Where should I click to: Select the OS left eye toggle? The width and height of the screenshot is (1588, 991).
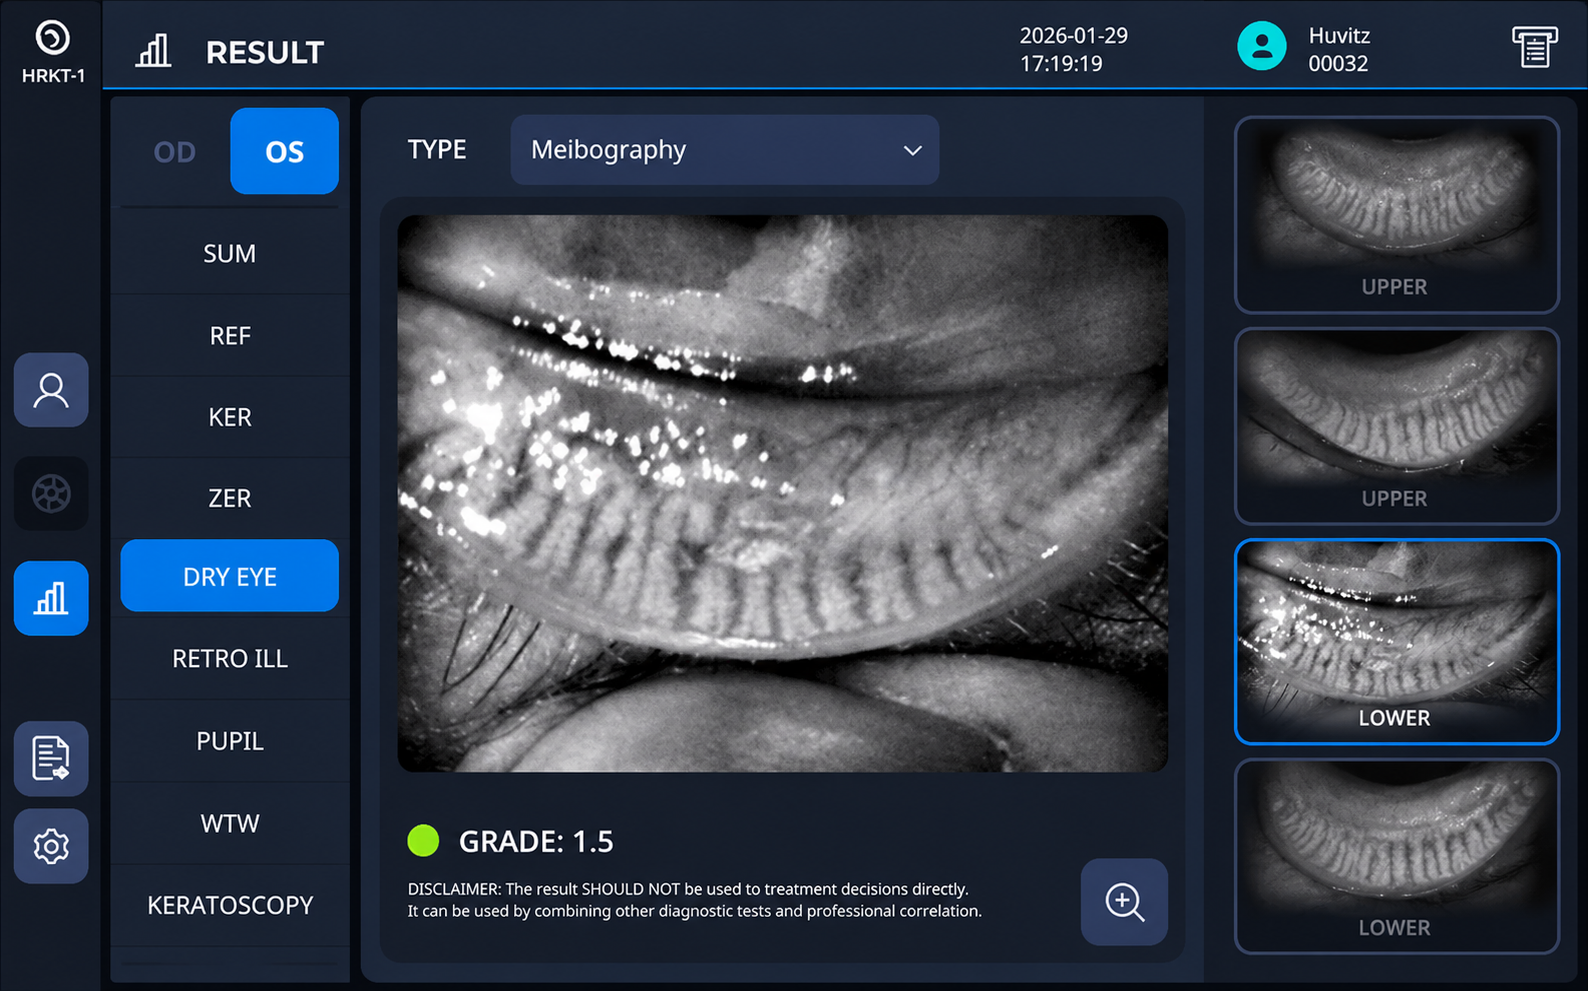click(284, 151)
